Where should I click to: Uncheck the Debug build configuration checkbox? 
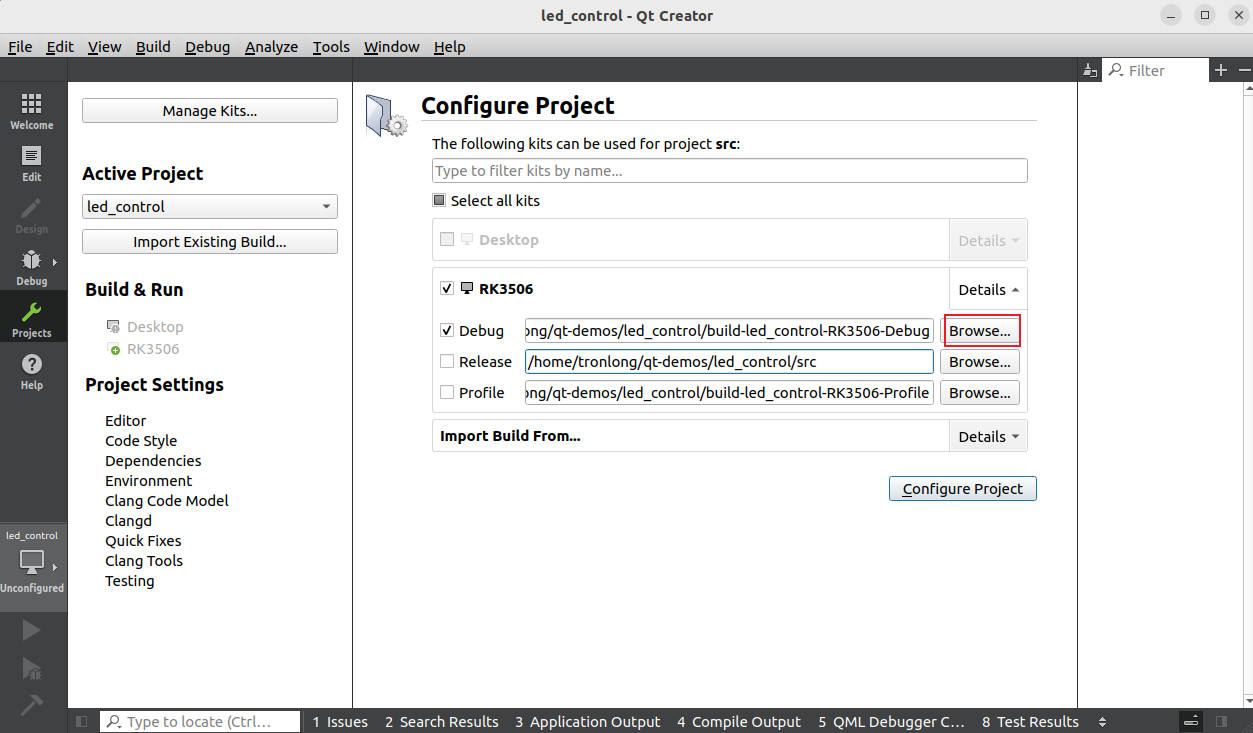coord(447,331)
